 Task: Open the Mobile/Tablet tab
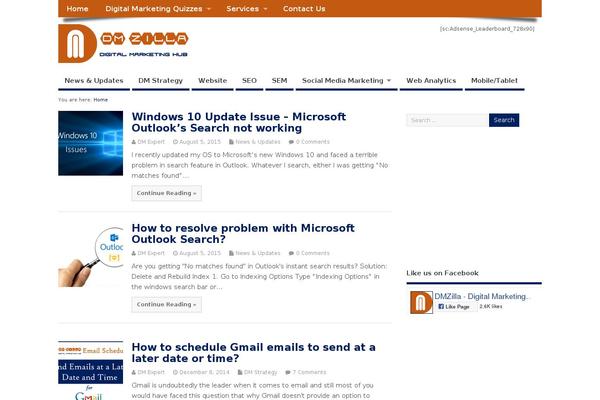coord(494,81)
